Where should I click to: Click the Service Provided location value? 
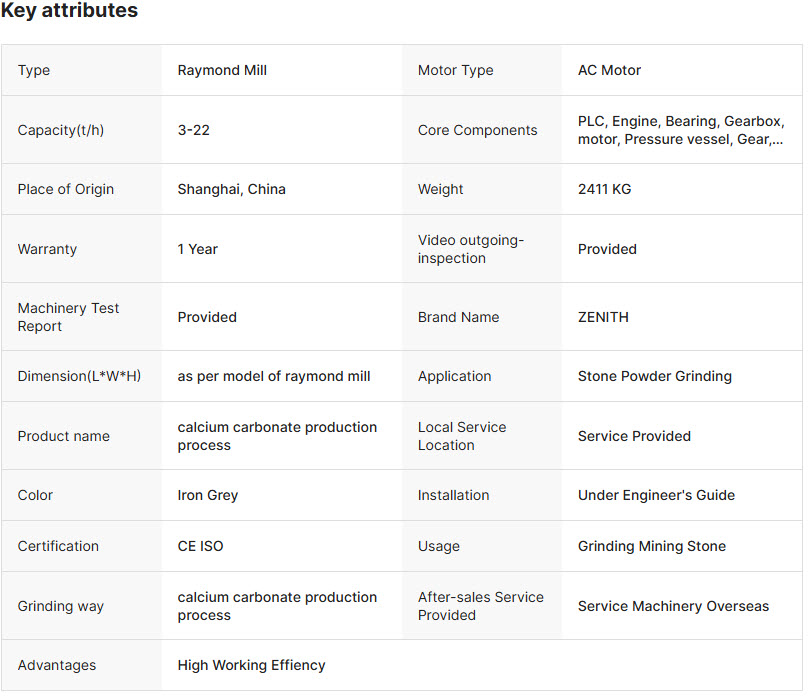[x=634, y=436]
